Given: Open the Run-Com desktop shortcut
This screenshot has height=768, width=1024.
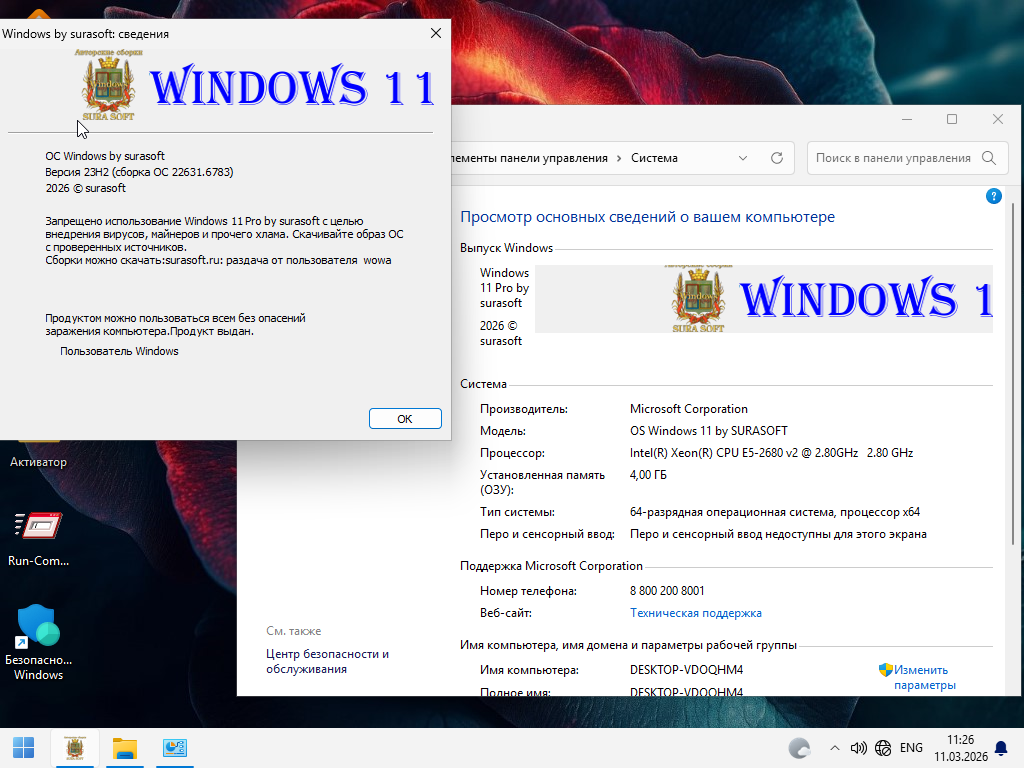Looking at the screenshot, I should [38, 535].
